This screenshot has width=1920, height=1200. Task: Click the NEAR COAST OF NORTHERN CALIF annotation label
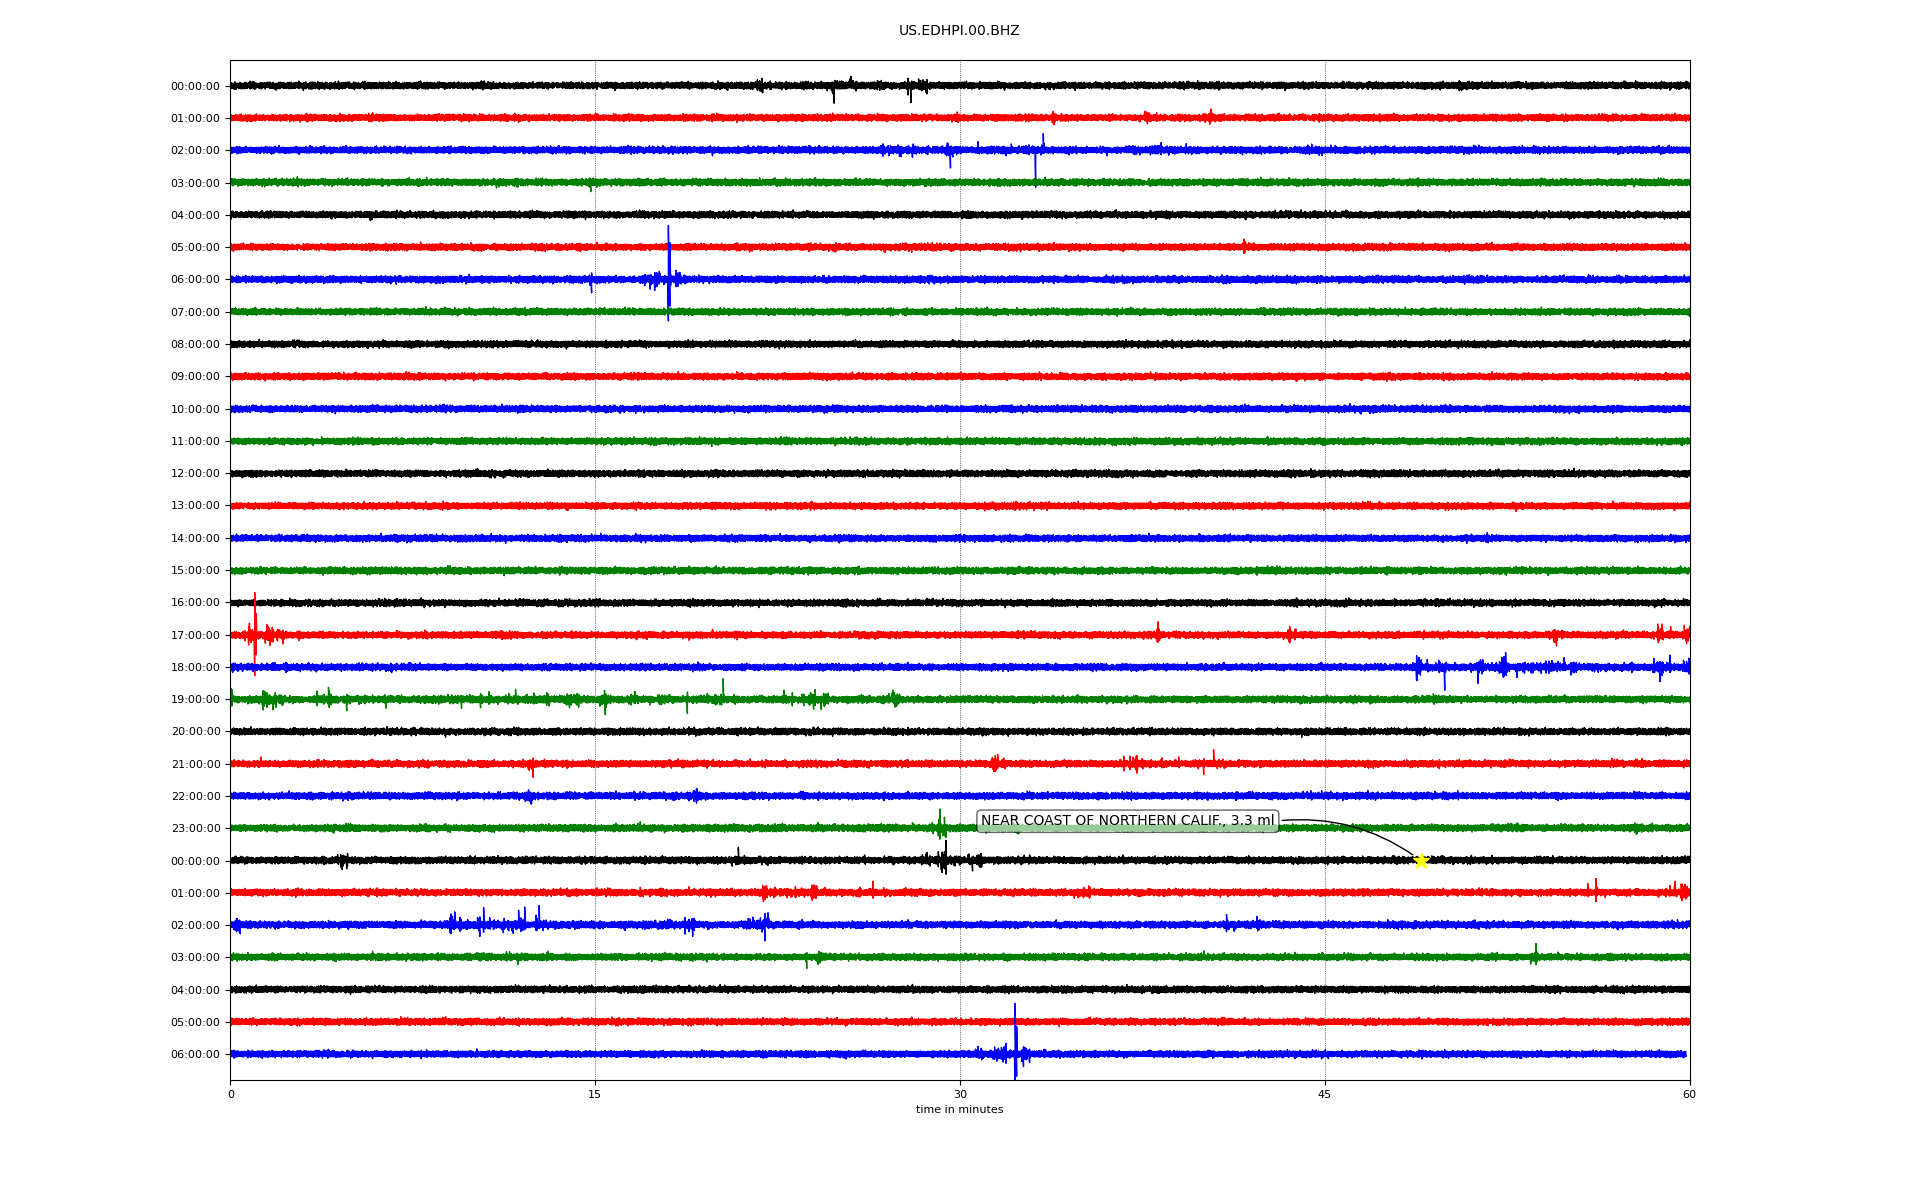(x=1127, y=821)
